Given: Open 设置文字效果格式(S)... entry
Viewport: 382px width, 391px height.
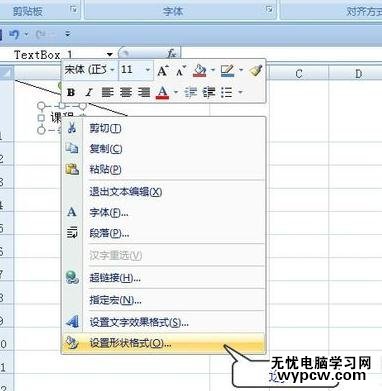Looking at the screenshot, I should click(163, 322).
